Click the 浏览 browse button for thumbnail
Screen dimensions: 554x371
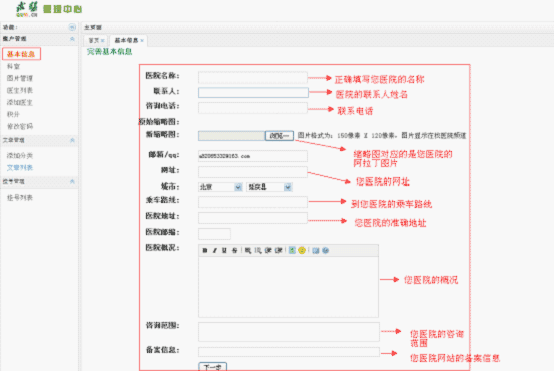[279, 136]
